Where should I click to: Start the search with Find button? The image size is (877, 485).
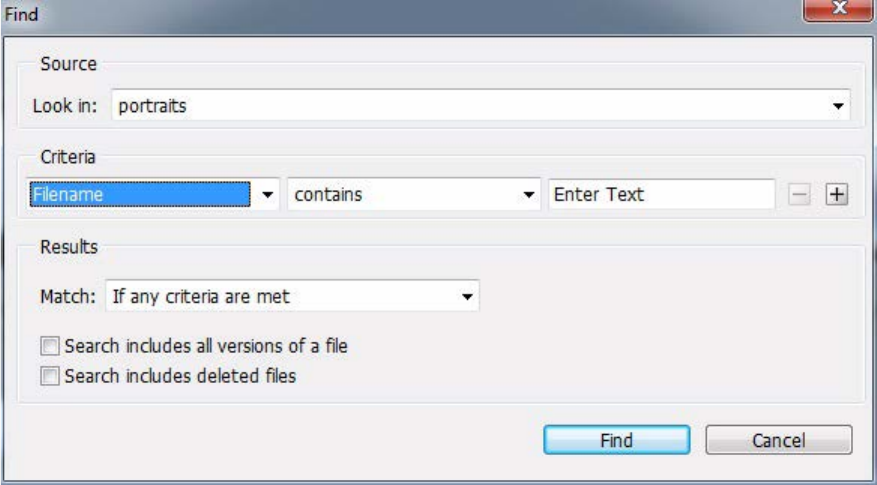(x=616, y=440)
